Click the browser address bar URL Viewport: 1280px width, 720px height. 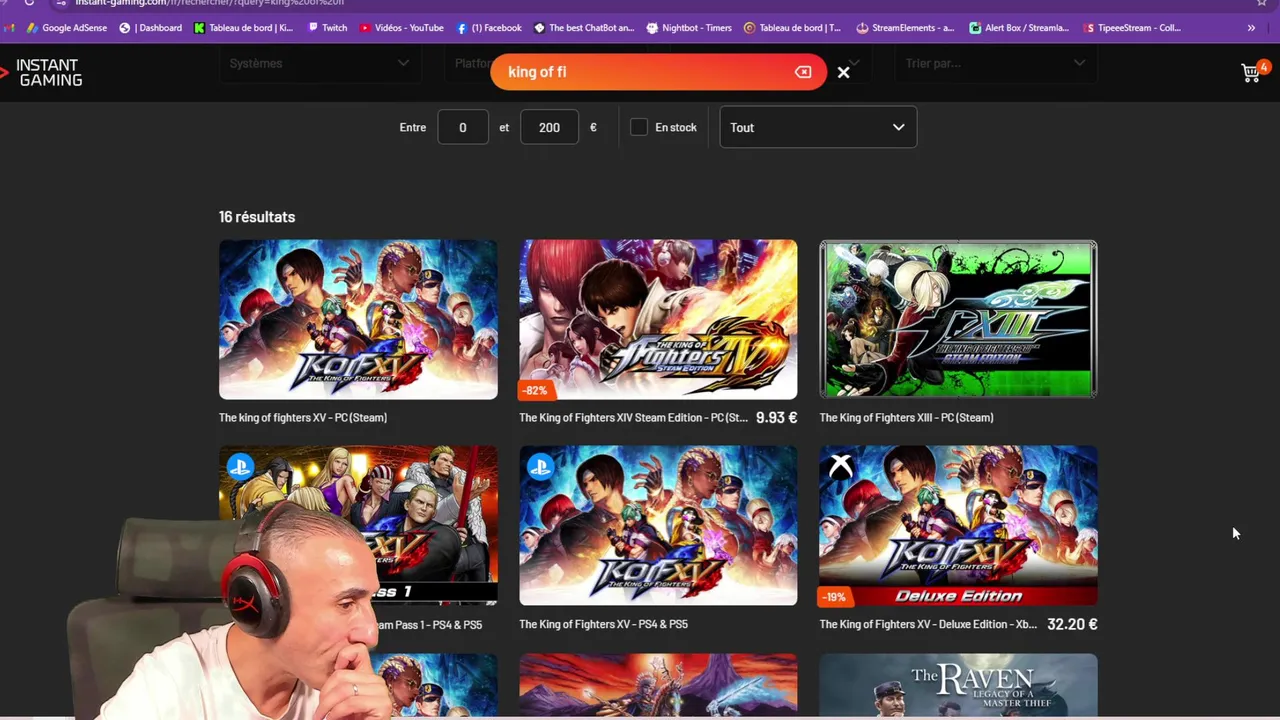[x=209, y=3]
